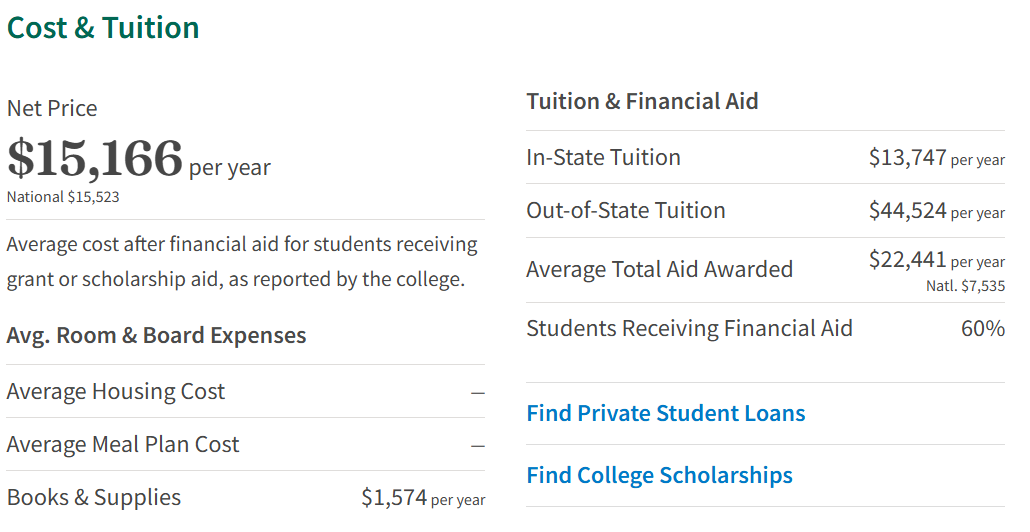Click the In-State Tuition label
The width and height of the screenshot is (1030, 532).
click(x=603, y=158)
